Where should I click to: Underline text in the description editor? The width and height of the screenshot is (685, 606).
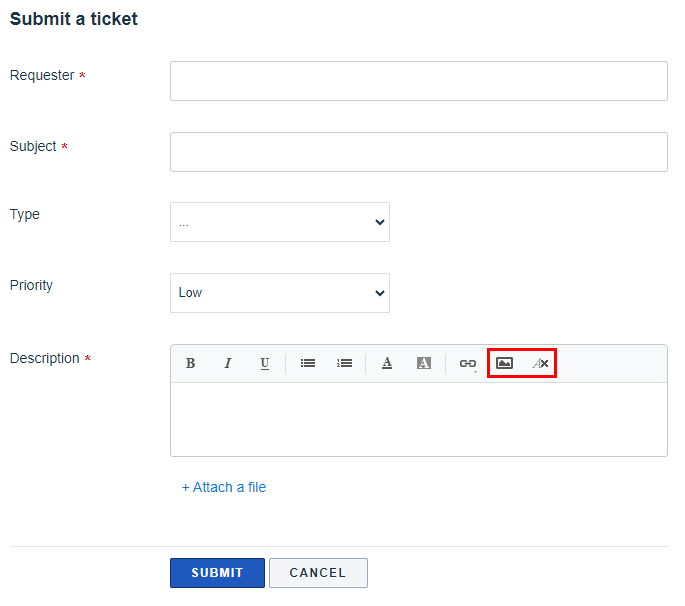[264, 363]
